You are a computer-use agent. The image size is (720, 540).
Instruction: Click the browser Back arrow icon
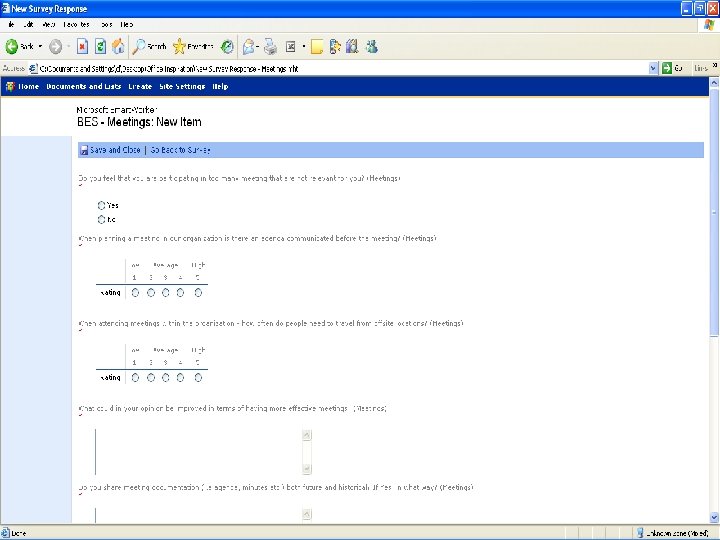11,46
